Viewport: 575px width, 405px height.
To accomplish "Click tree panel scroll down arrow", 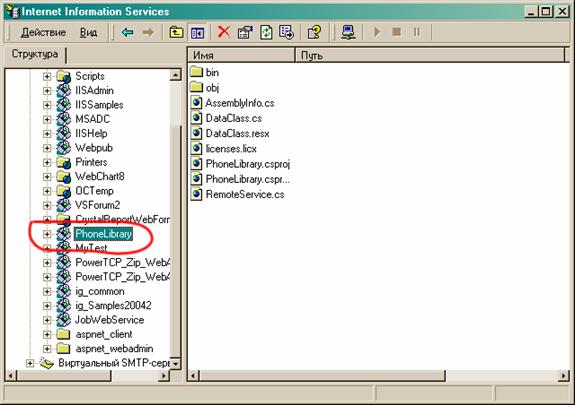I will pyautogui.click(x=176, y=364).
